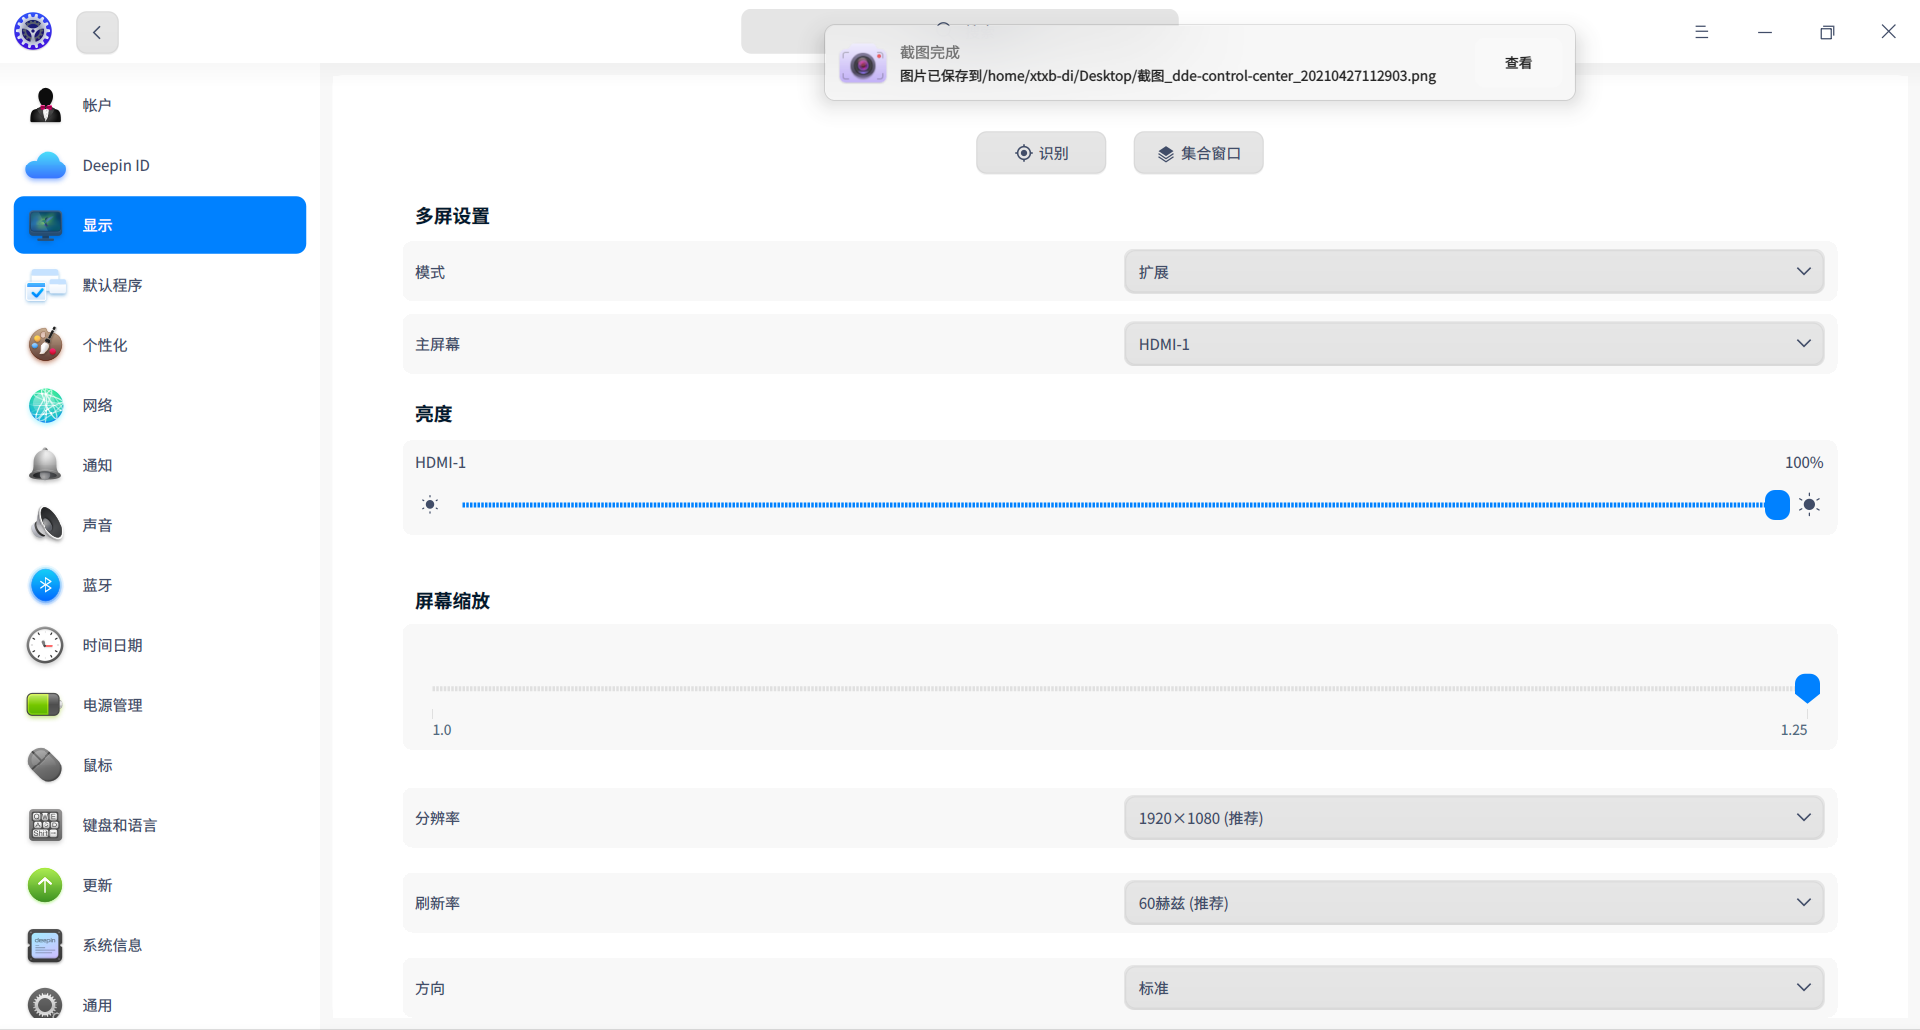Select the Update arrow icon

pos(46,885)
